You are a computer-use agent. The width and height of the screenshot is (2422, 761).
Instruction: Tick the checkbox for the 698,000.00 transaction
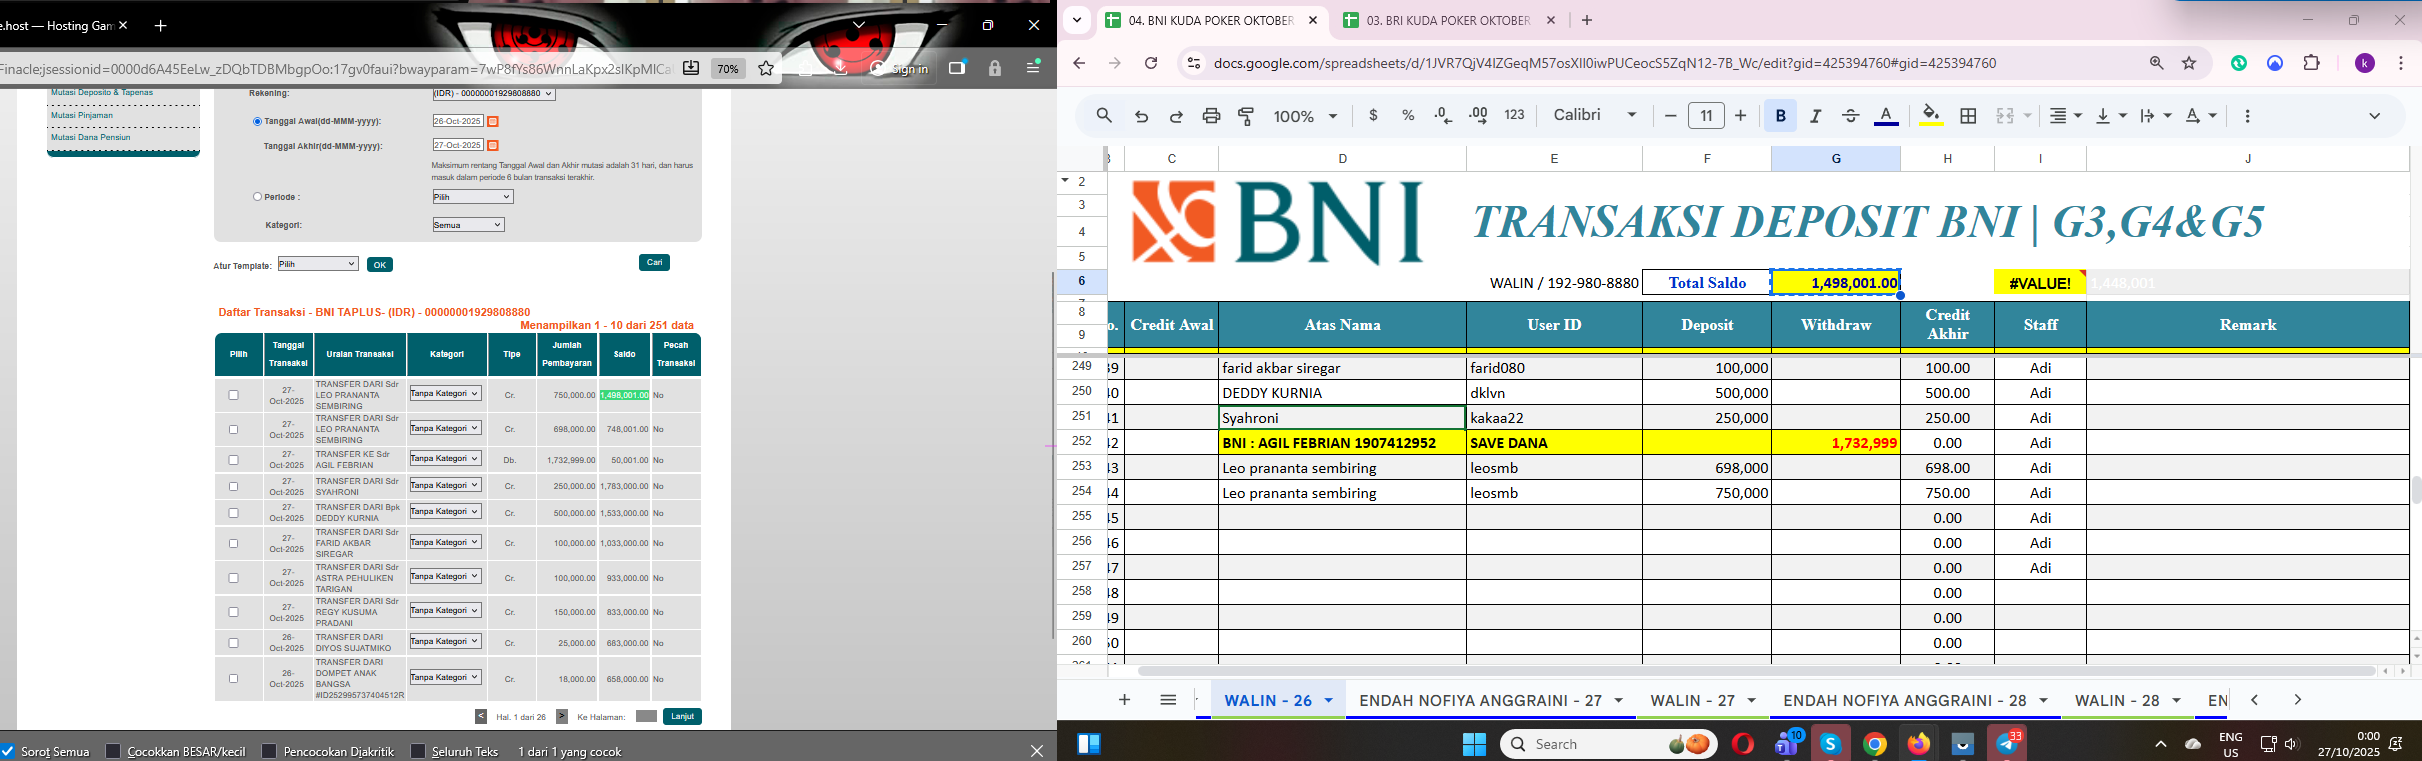pyautogui.click(x=234, y=429)
